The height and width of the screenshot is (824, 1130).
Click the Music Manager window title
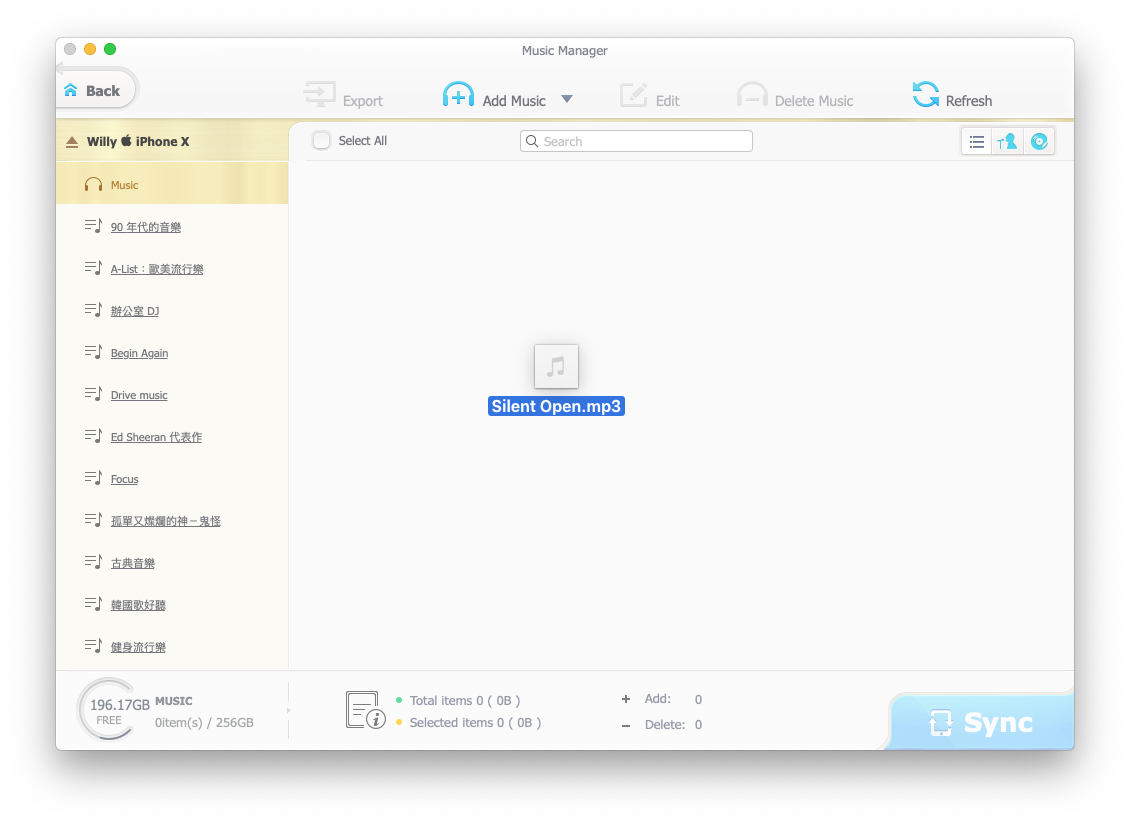(x=564, y=50)
